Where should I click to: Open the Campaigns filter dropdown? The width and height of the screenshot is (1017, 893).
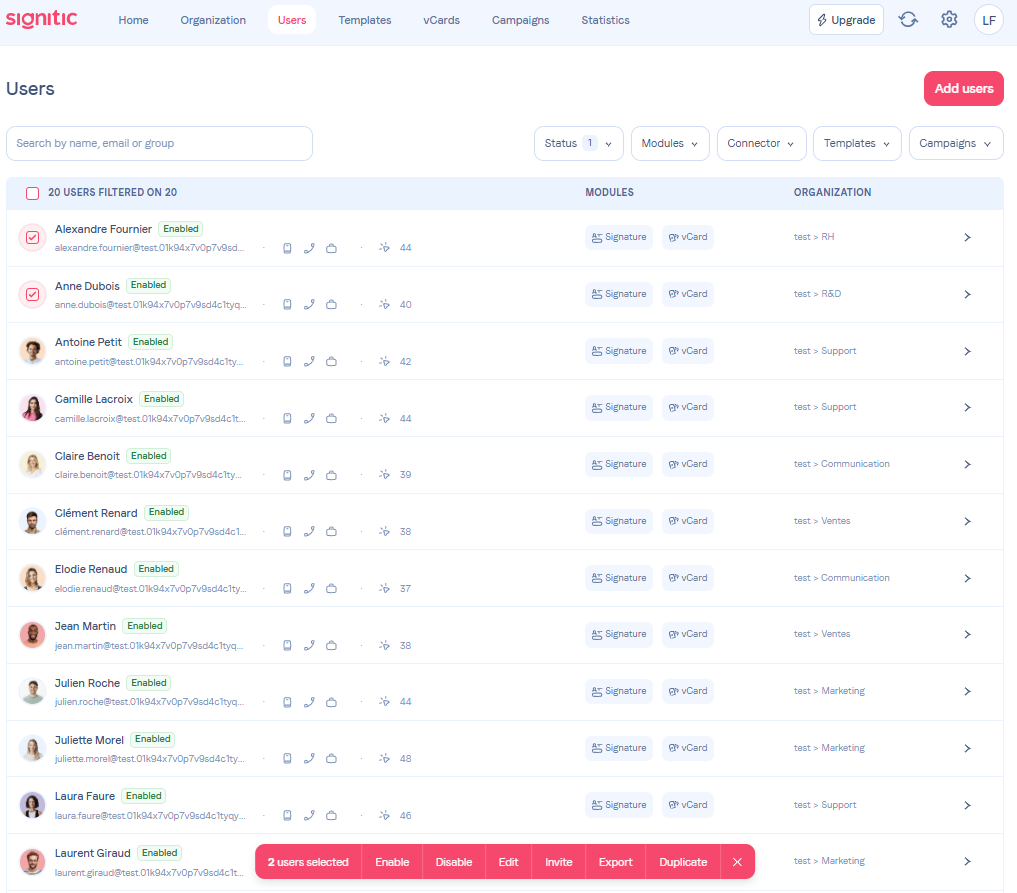pos(956,143)
